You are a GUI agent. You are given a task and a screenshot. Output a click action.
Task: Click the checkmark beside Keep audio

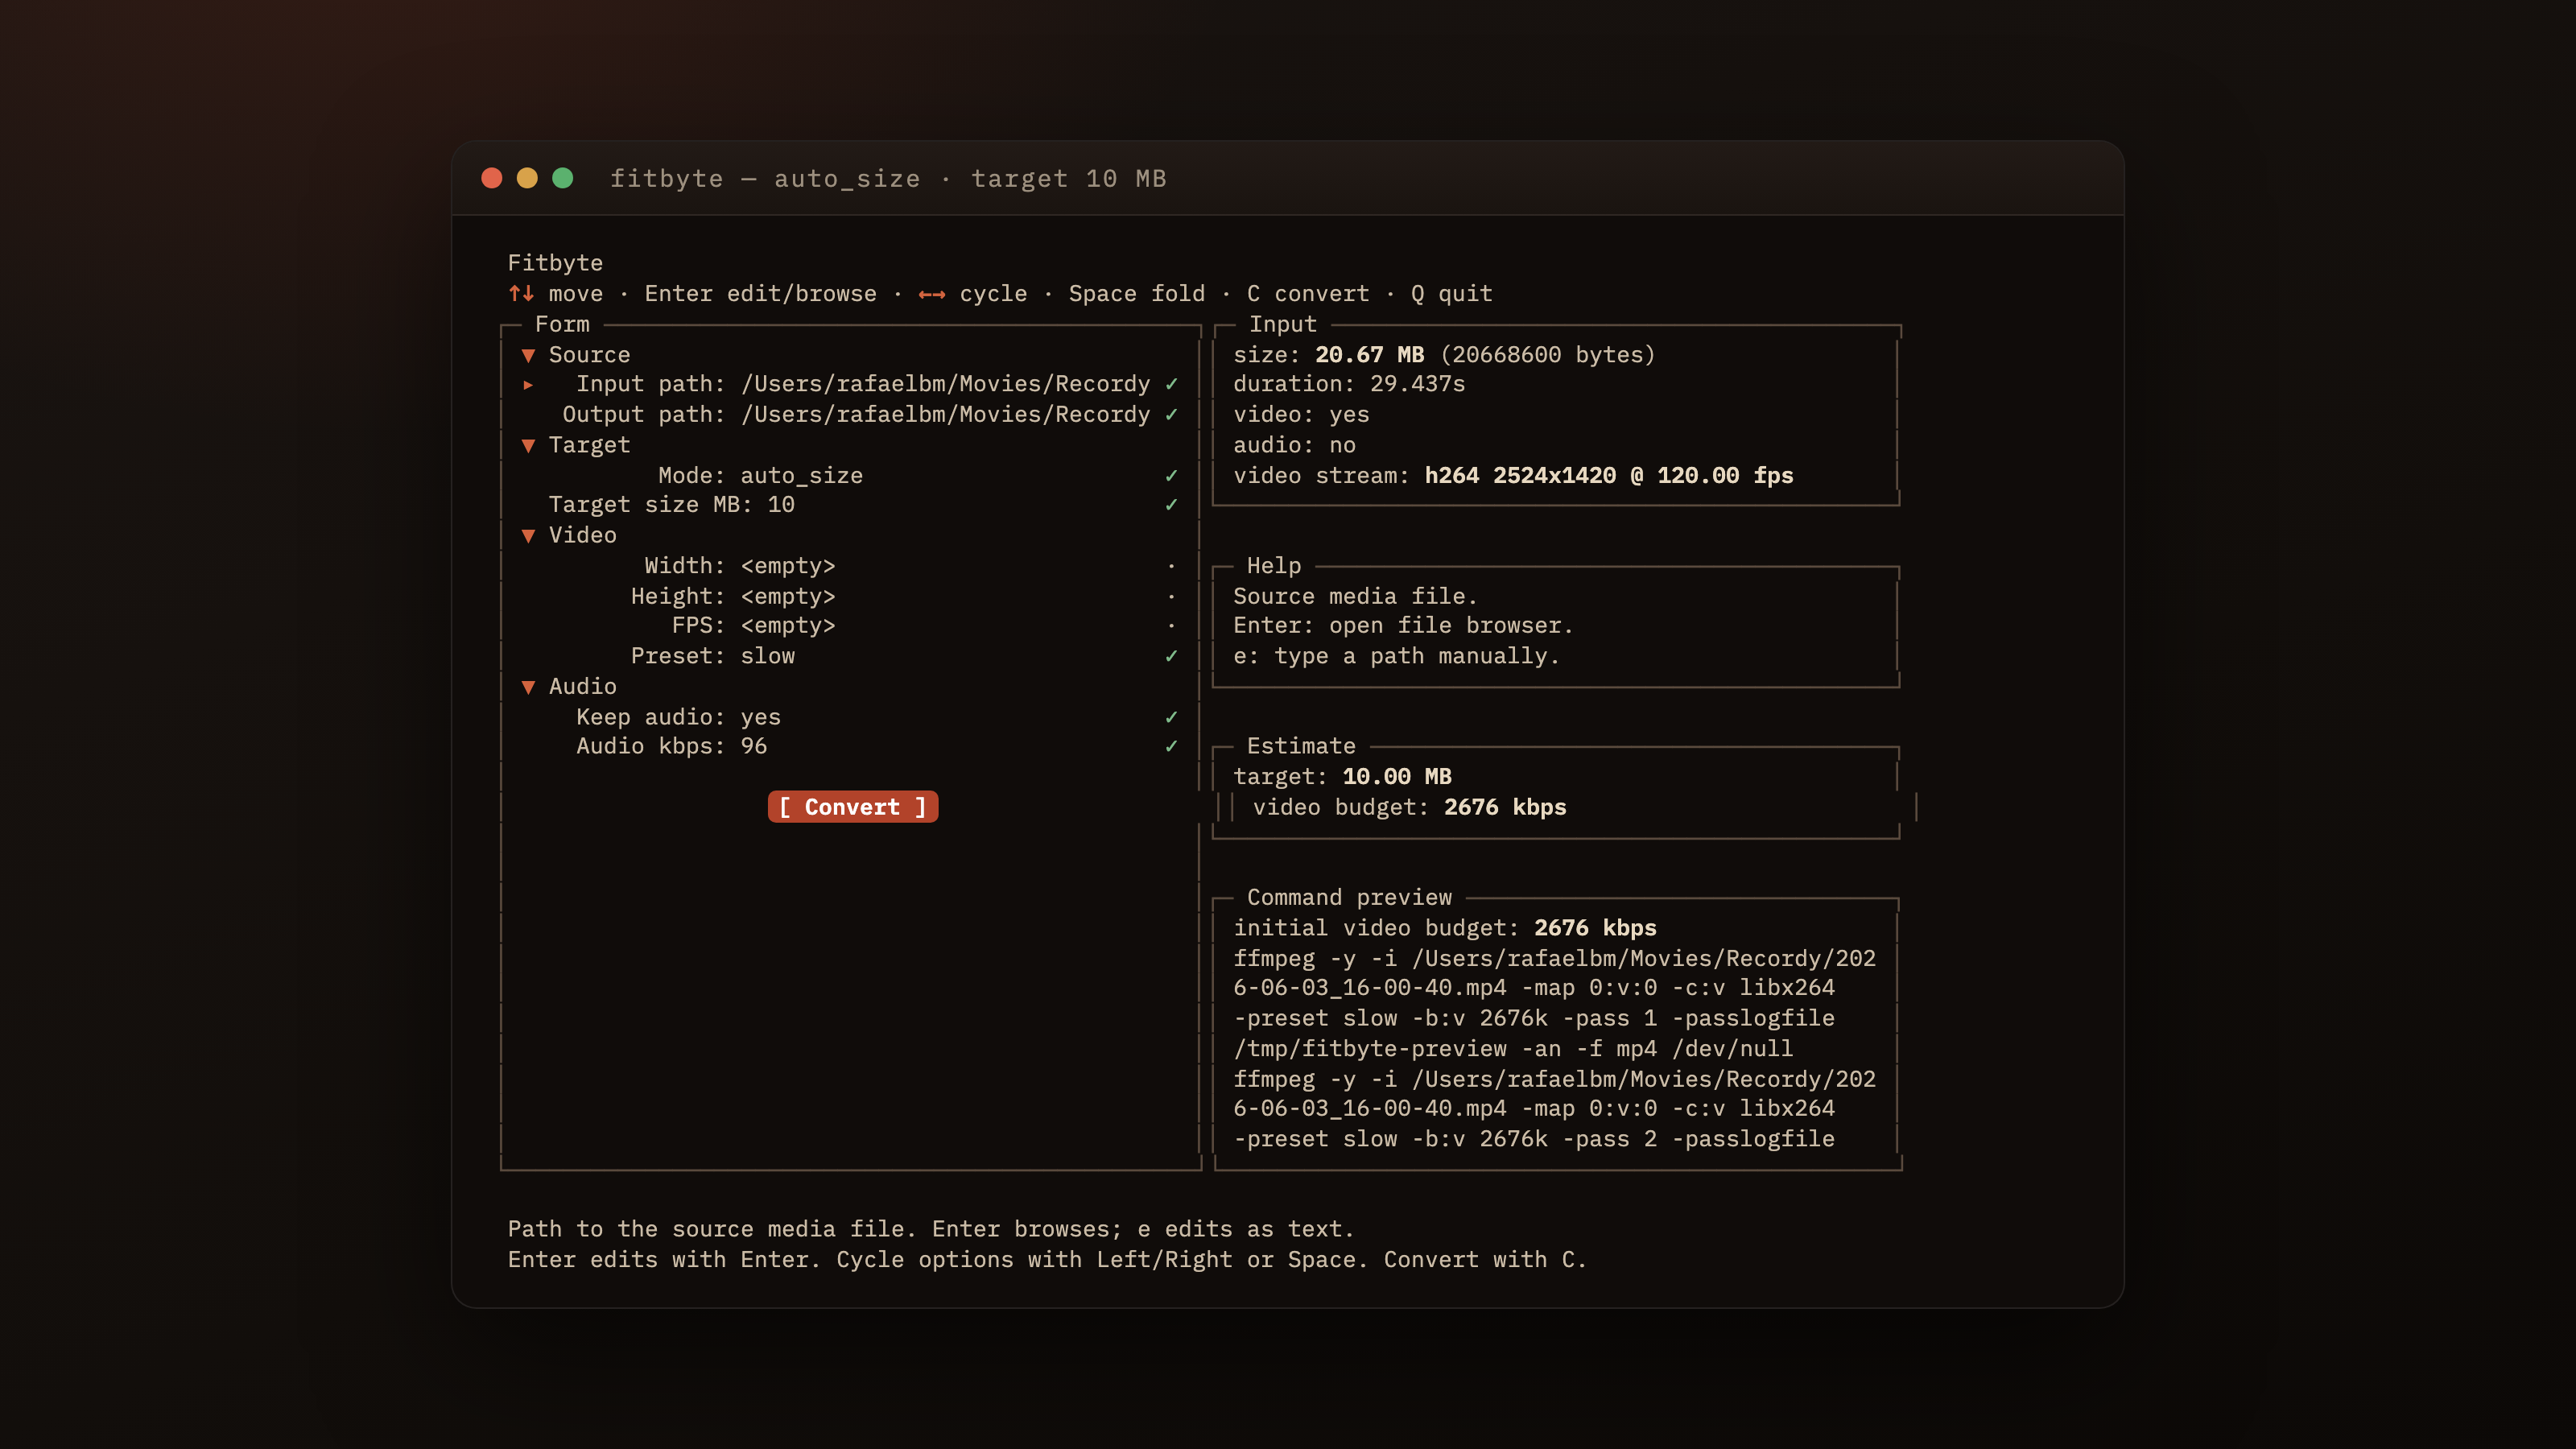tap(1171, 717)
